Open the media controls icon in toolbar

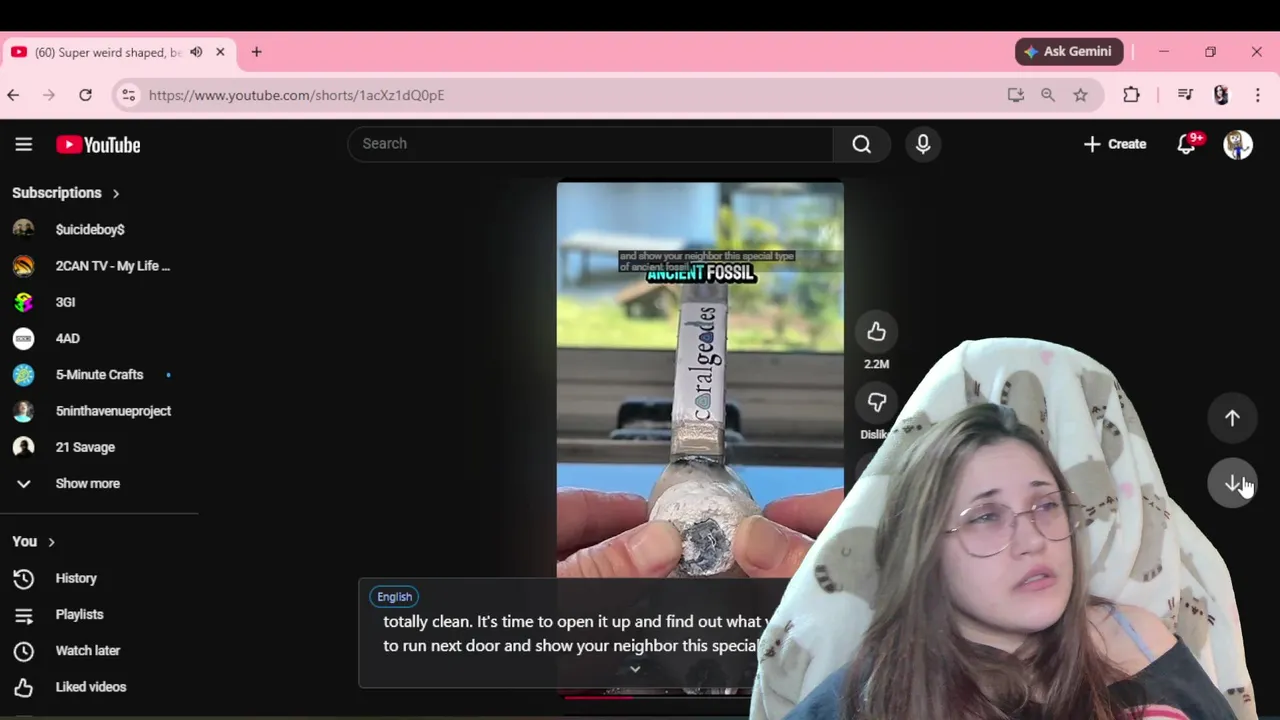click(1185, 95)
